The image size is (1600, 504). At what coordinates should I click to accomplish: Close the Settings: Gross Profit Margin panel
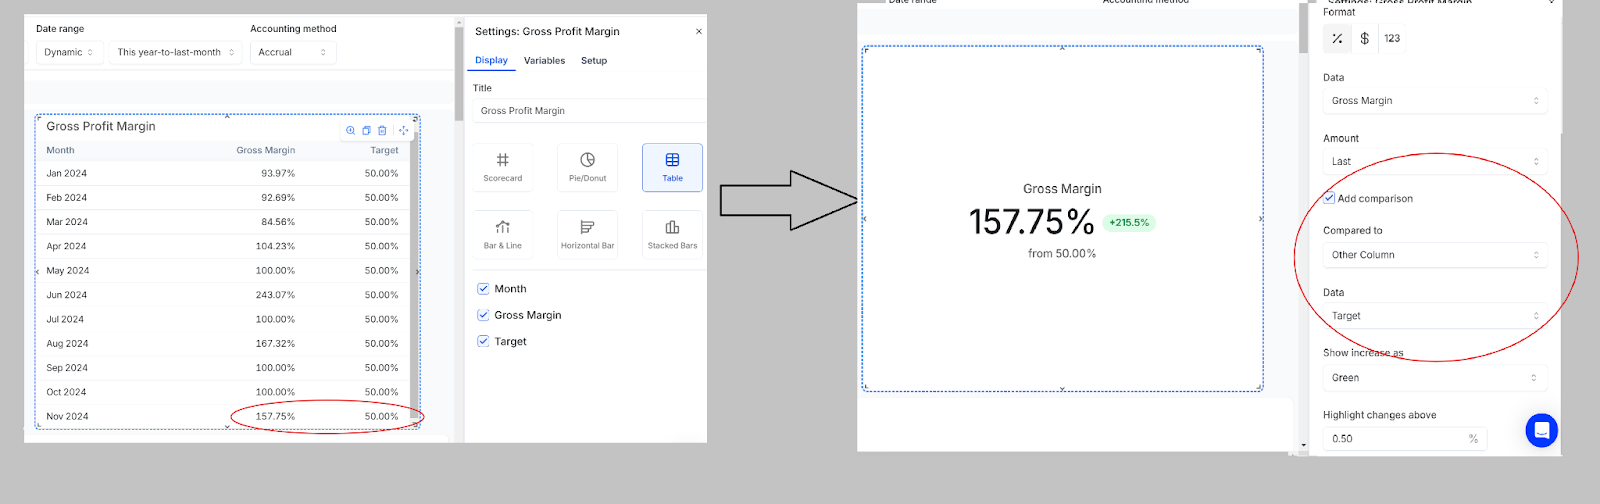[699, 31]
